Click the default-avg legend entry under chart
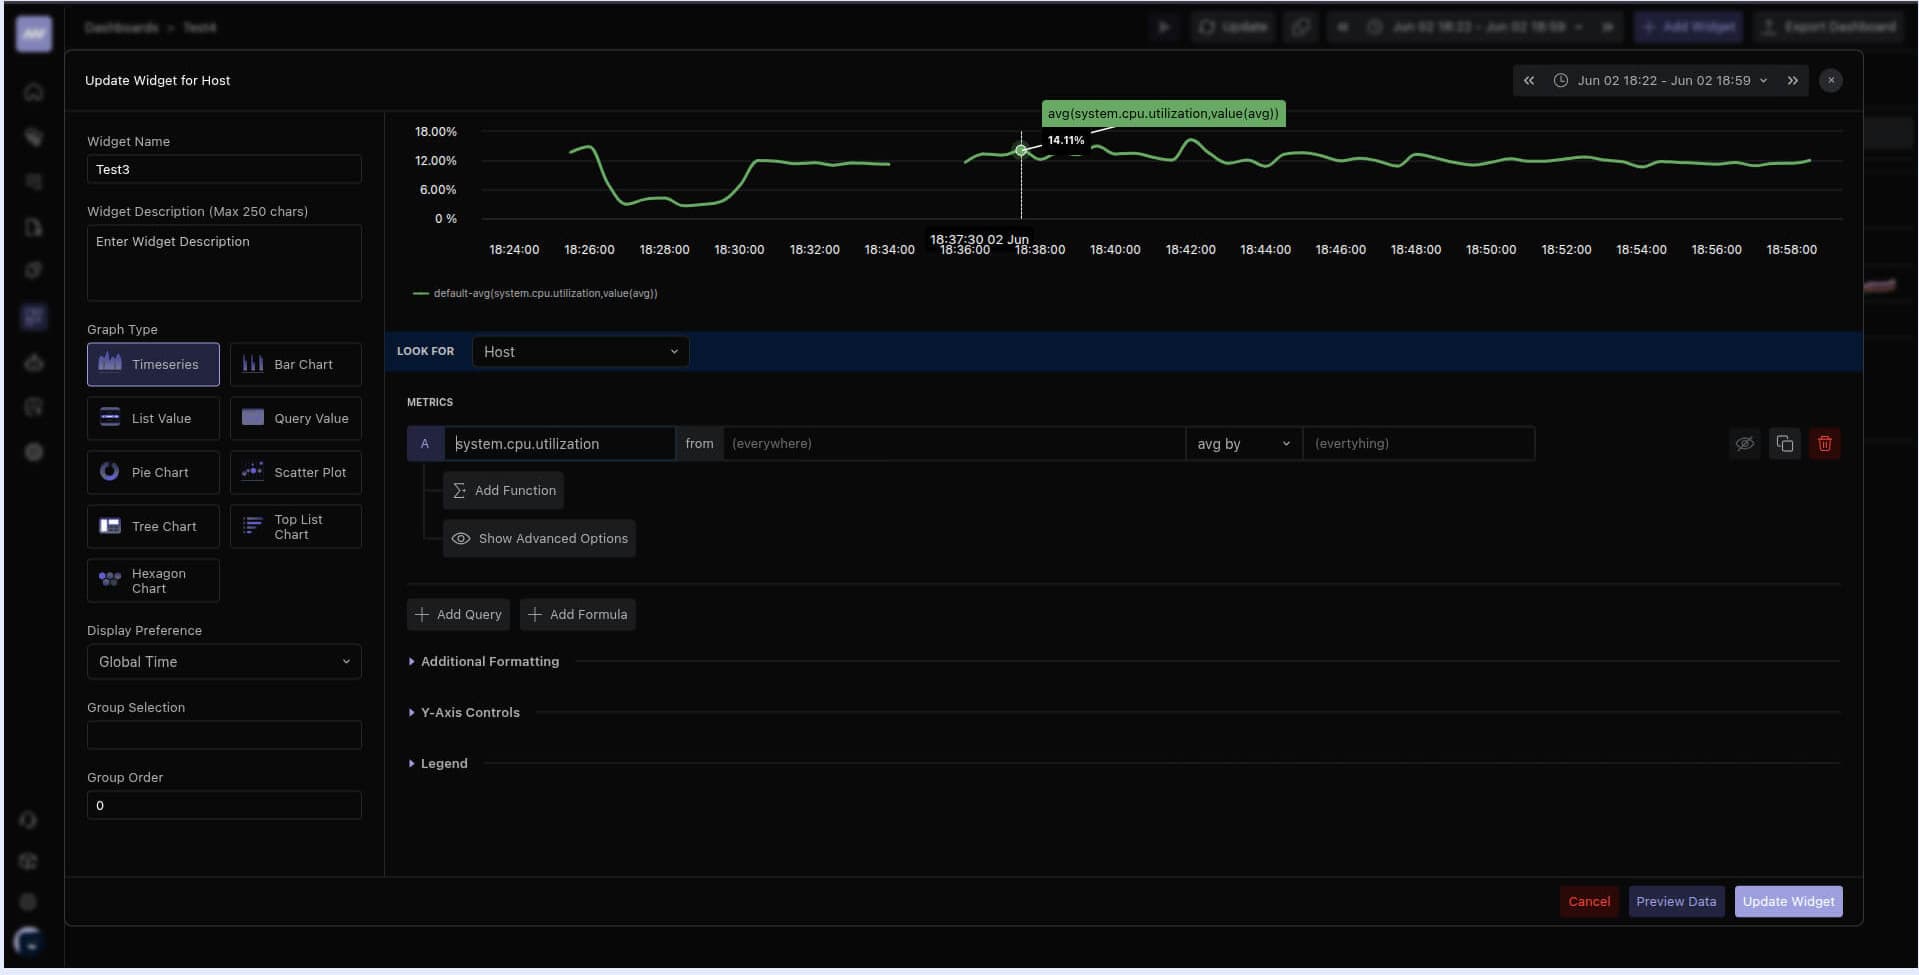The width and height of the screenshot is (1919, 975). (x=535, y=293)
